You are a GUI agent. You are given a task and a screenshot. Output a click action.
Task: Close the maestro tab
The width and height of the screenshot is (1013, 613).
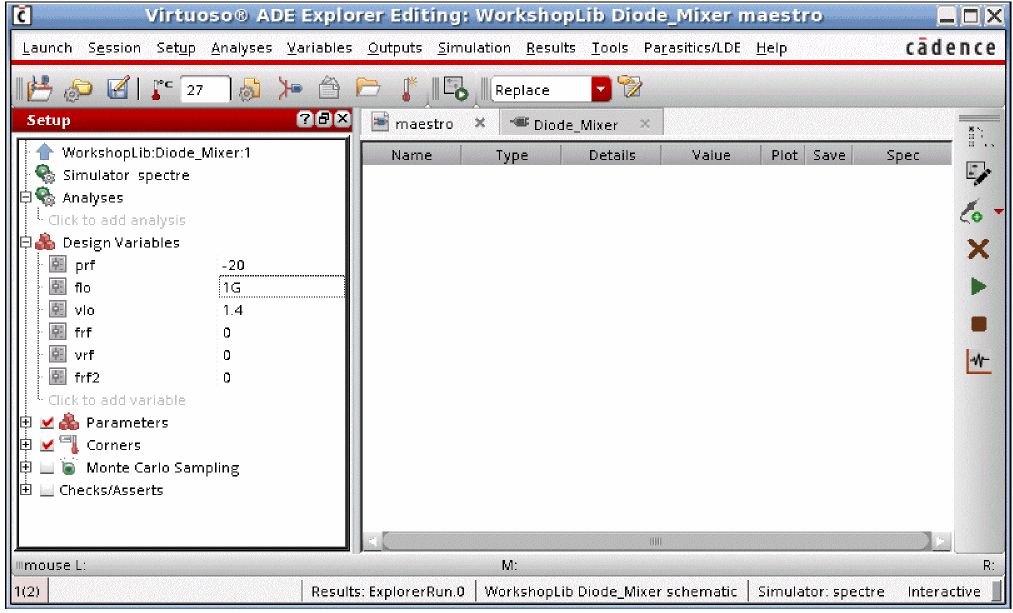pyautogui.click(x=479, y=123)
